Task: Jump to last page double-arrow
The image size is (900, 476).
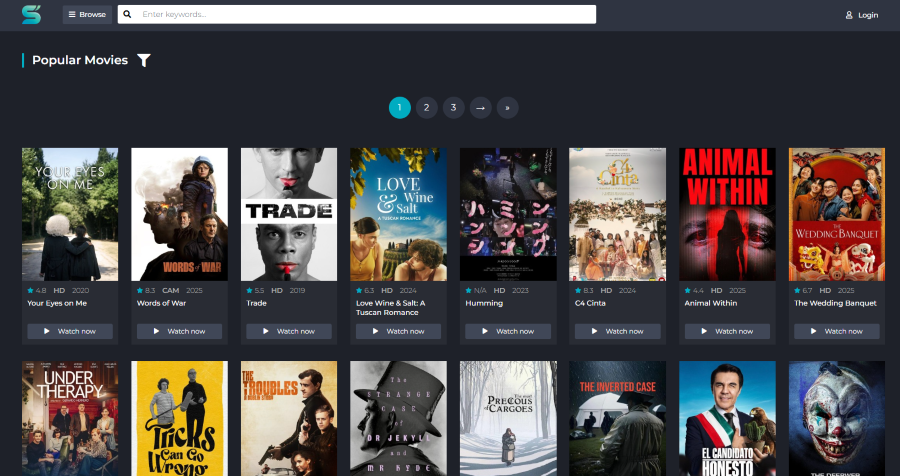Action: tap(507, 107)
